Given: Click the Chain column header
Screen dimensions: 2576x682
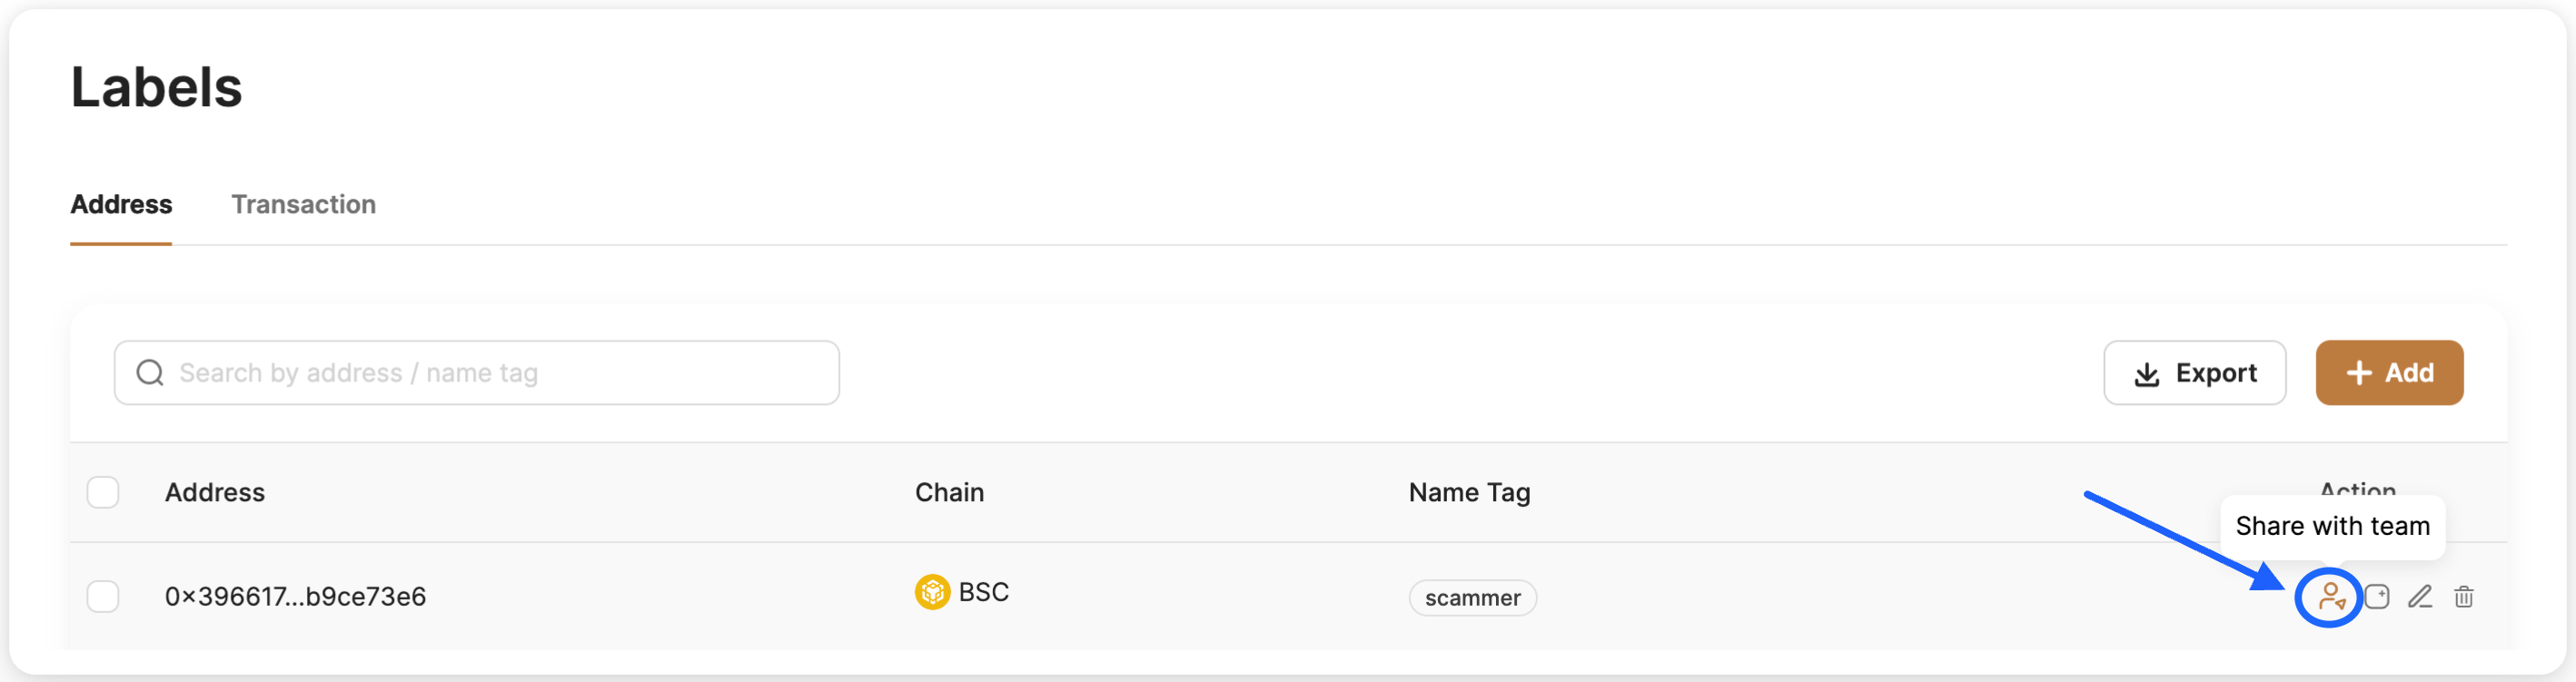Looking at the screenshot, I should [949, 492].
